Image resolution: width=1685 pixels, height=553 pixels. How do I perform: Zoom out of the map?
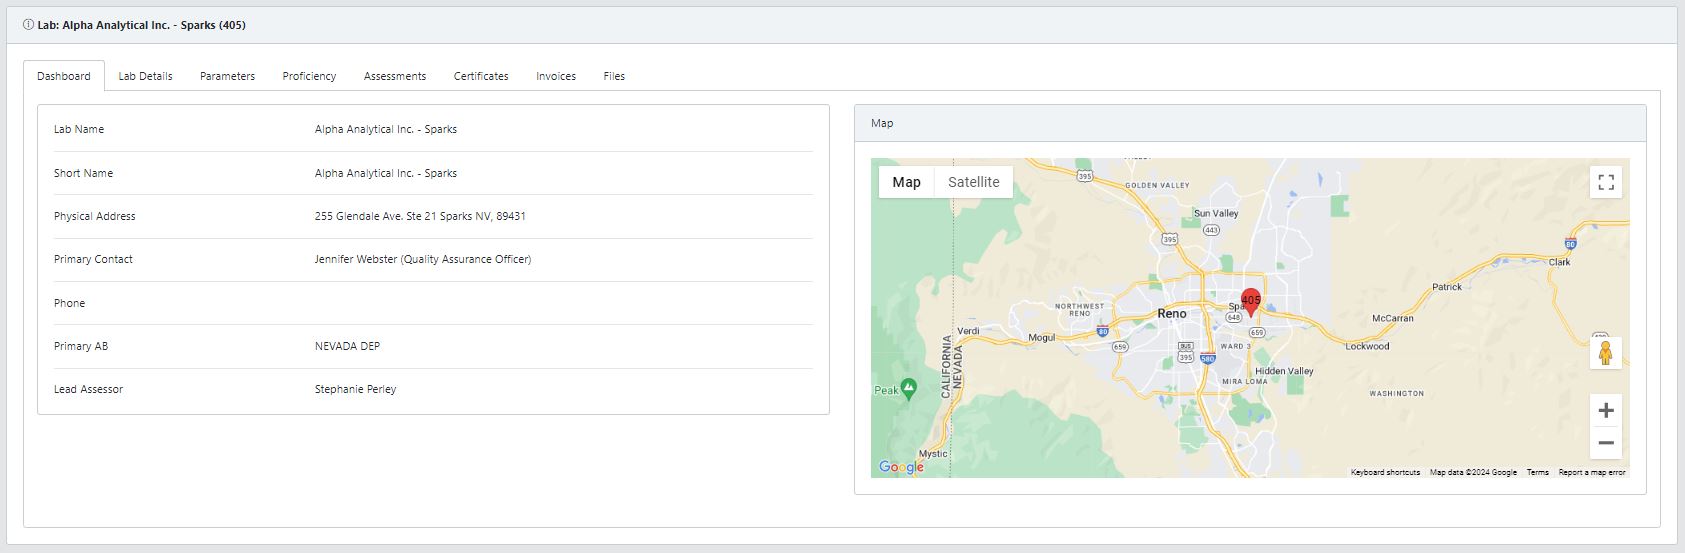(1606, 443)
